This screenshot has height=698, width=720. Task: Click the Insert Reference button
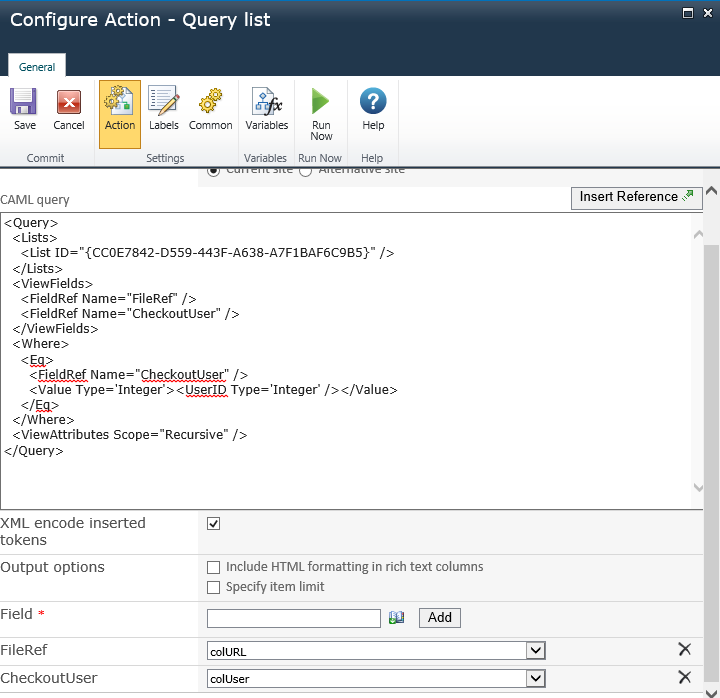[636, 197]
